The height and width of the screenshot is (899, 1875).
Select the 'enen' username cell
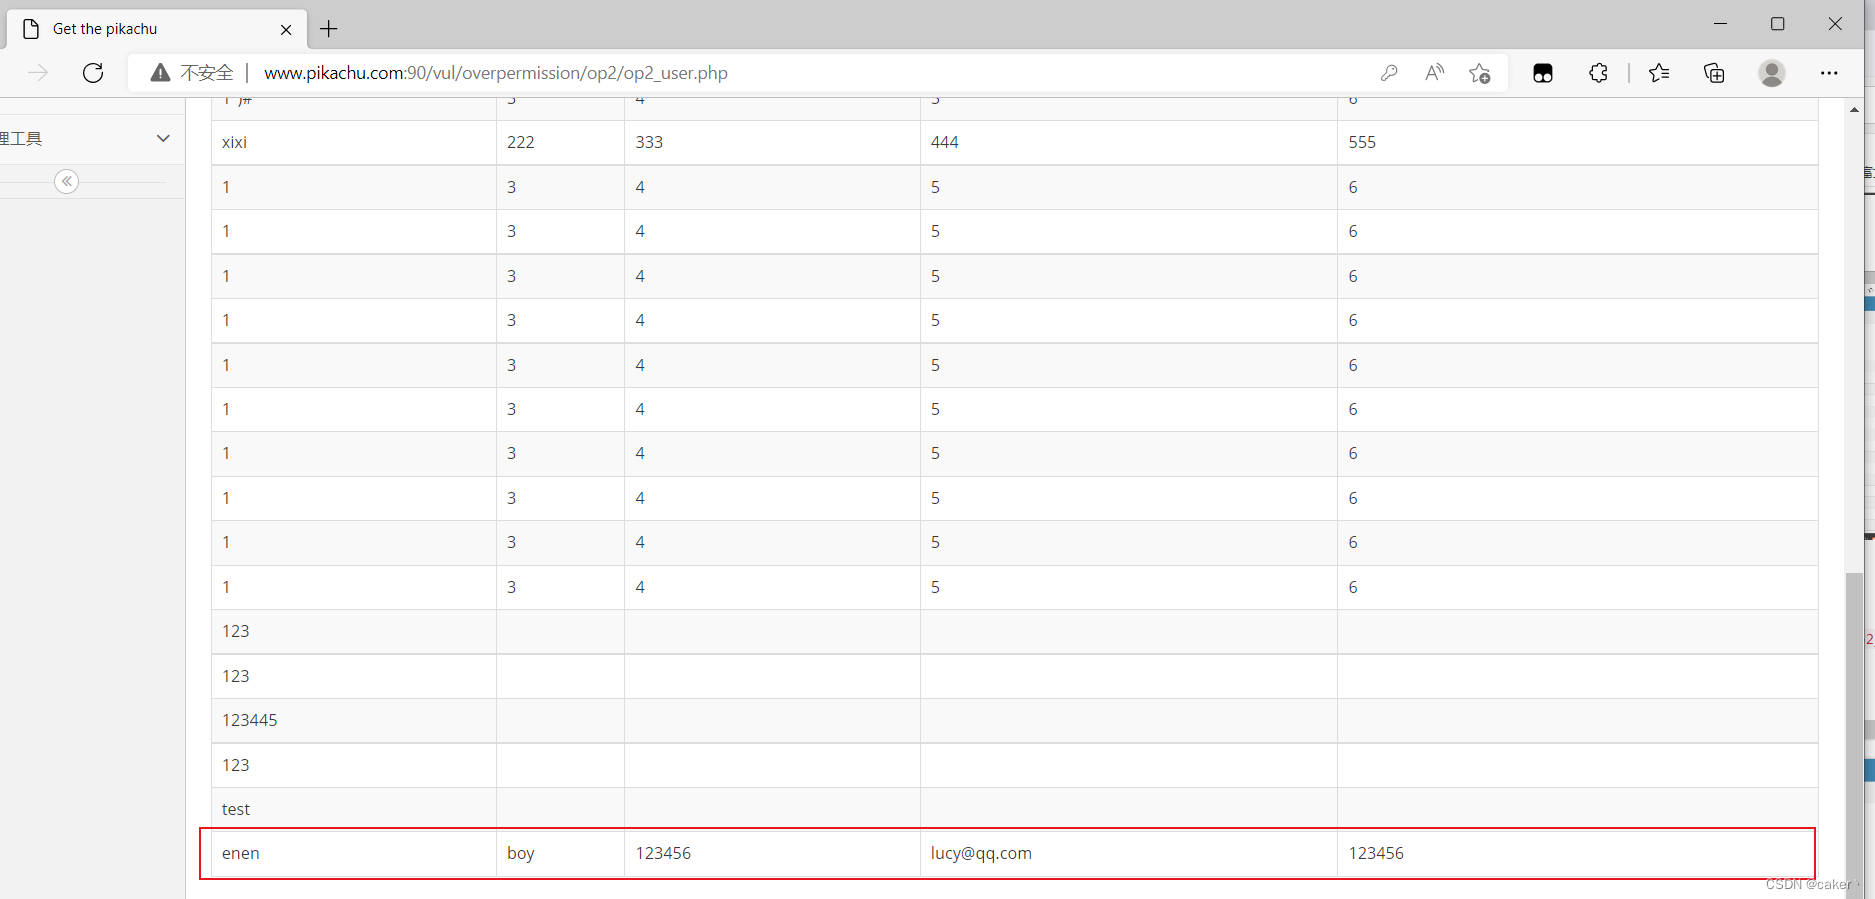click(354, 853)
